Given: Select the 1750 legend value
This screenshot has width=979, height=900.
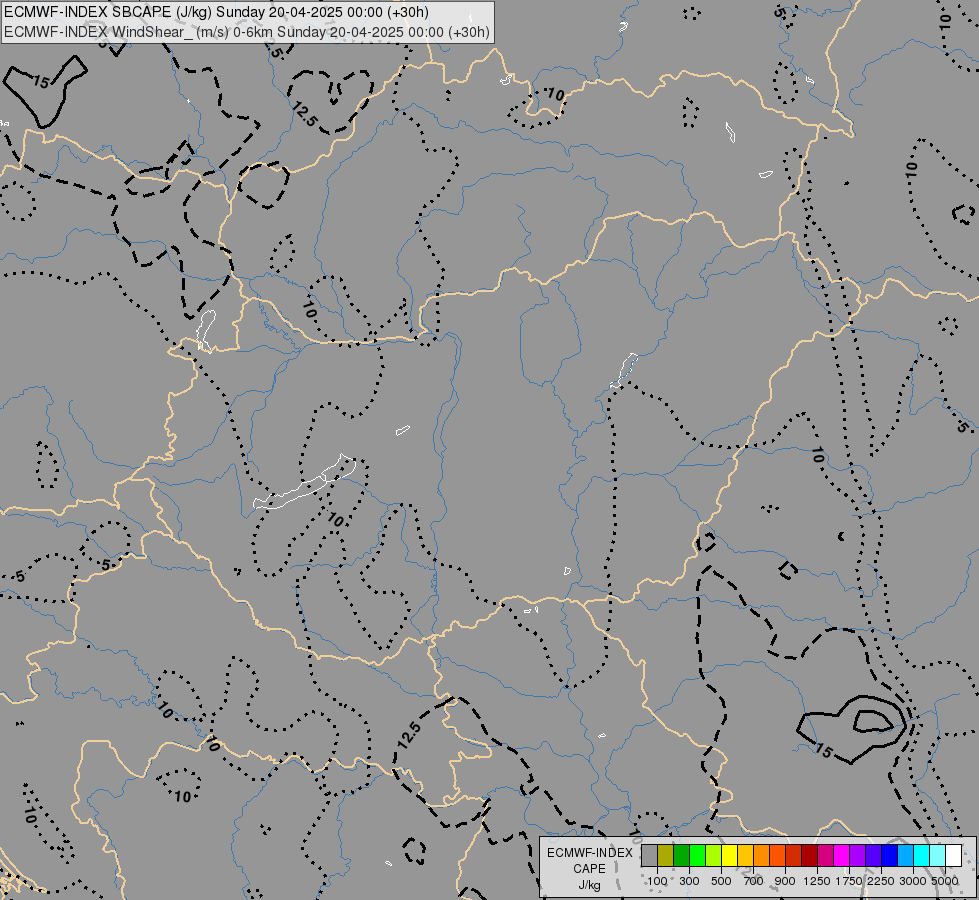Looking at the screenshot, I should (849, 881).
